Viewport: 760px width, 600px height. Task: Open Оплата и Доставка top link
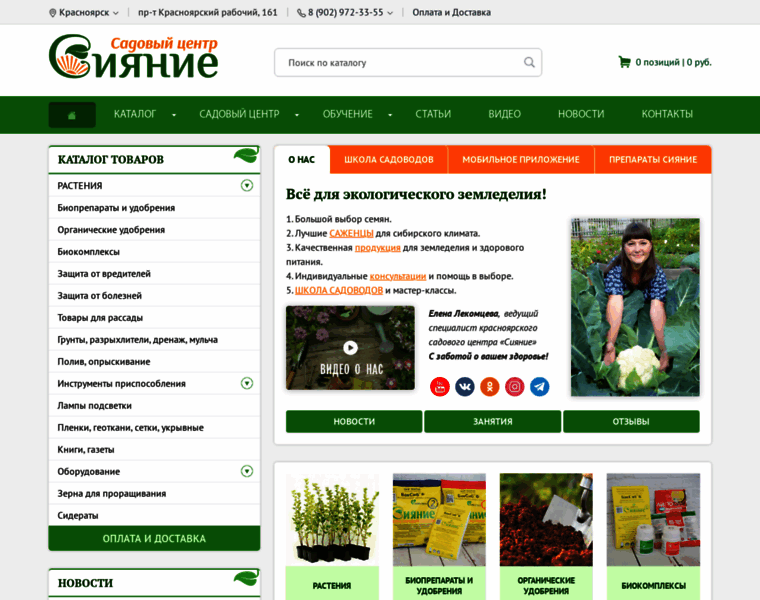click(x=451, y=13)
